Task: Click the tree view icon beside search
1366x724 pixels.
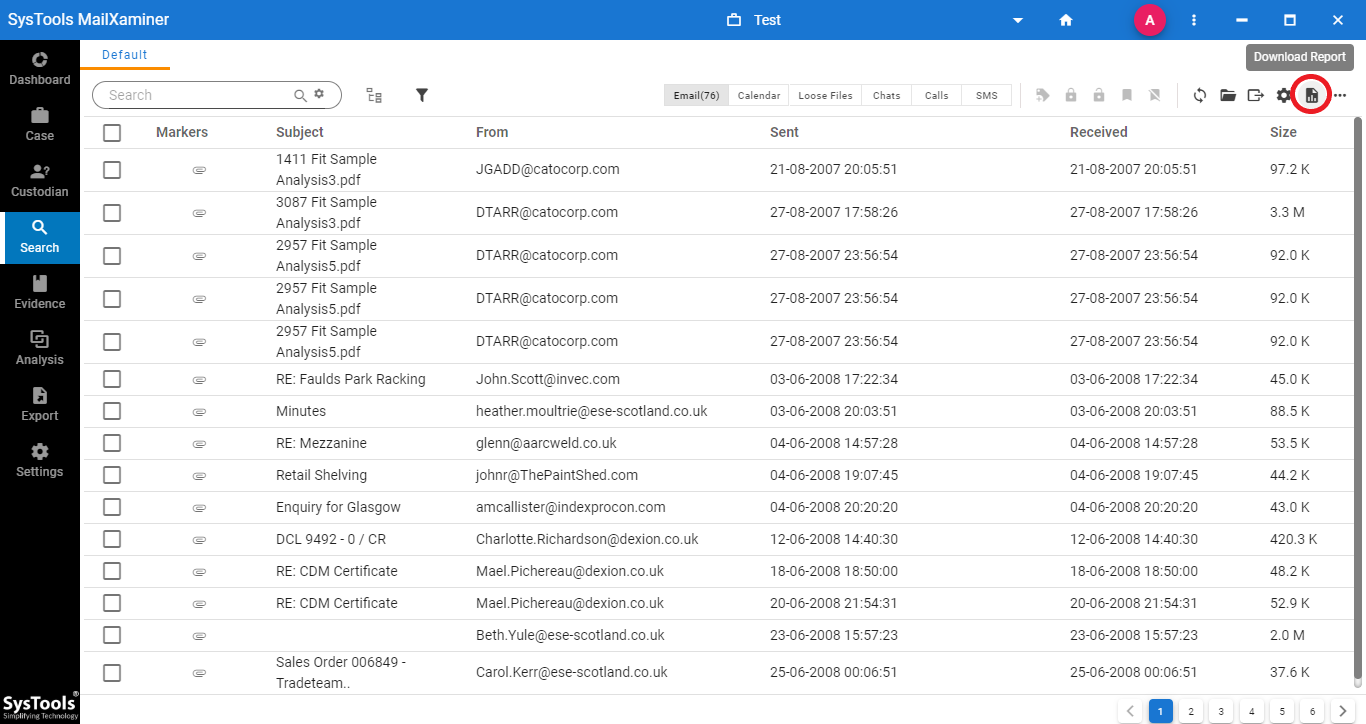Action: (374, 95)
